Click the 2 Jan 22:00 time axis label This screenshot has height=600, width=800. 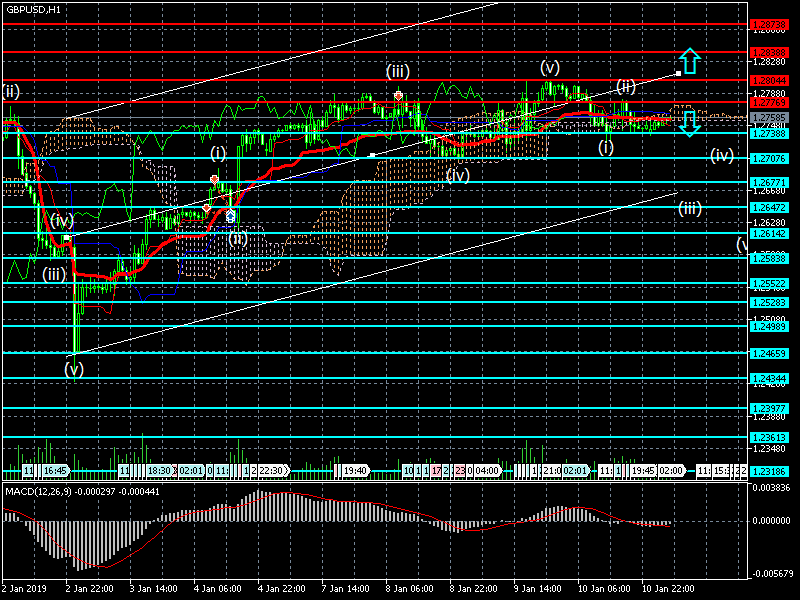(90, 589)
